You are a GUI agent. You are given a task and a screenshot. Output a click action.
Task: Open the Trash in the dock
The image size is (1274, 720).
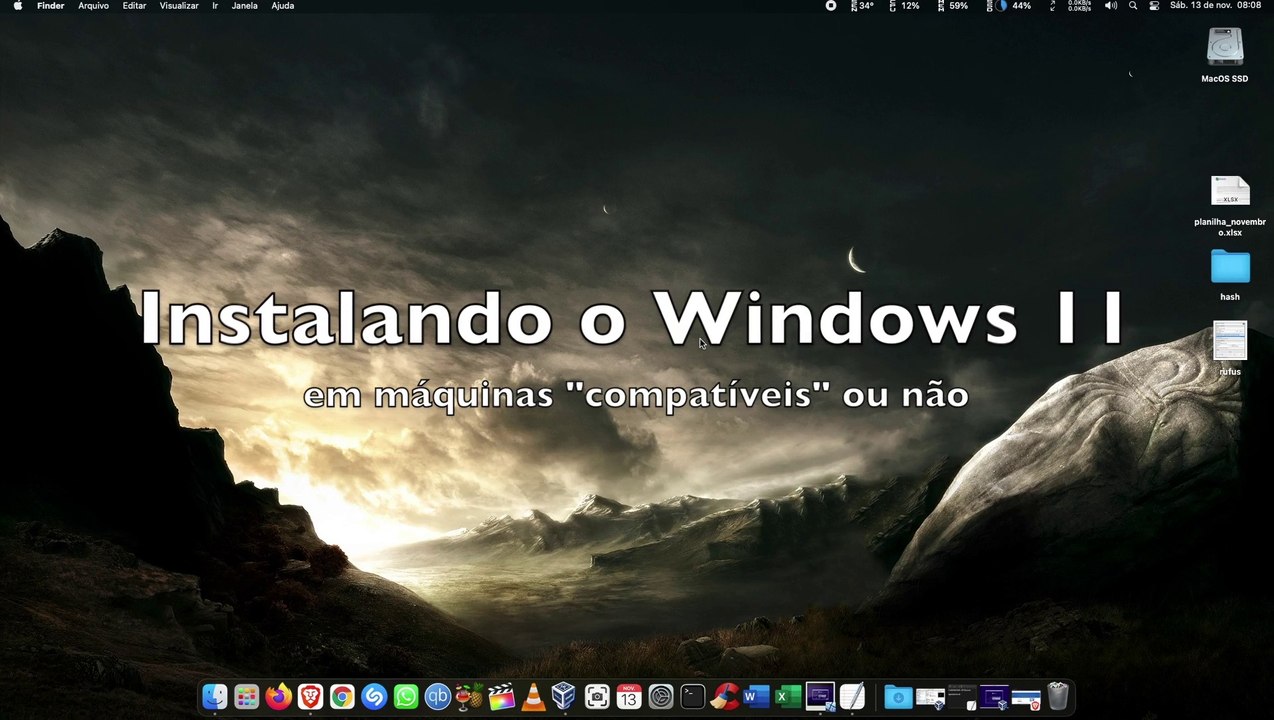point(1058,696)
